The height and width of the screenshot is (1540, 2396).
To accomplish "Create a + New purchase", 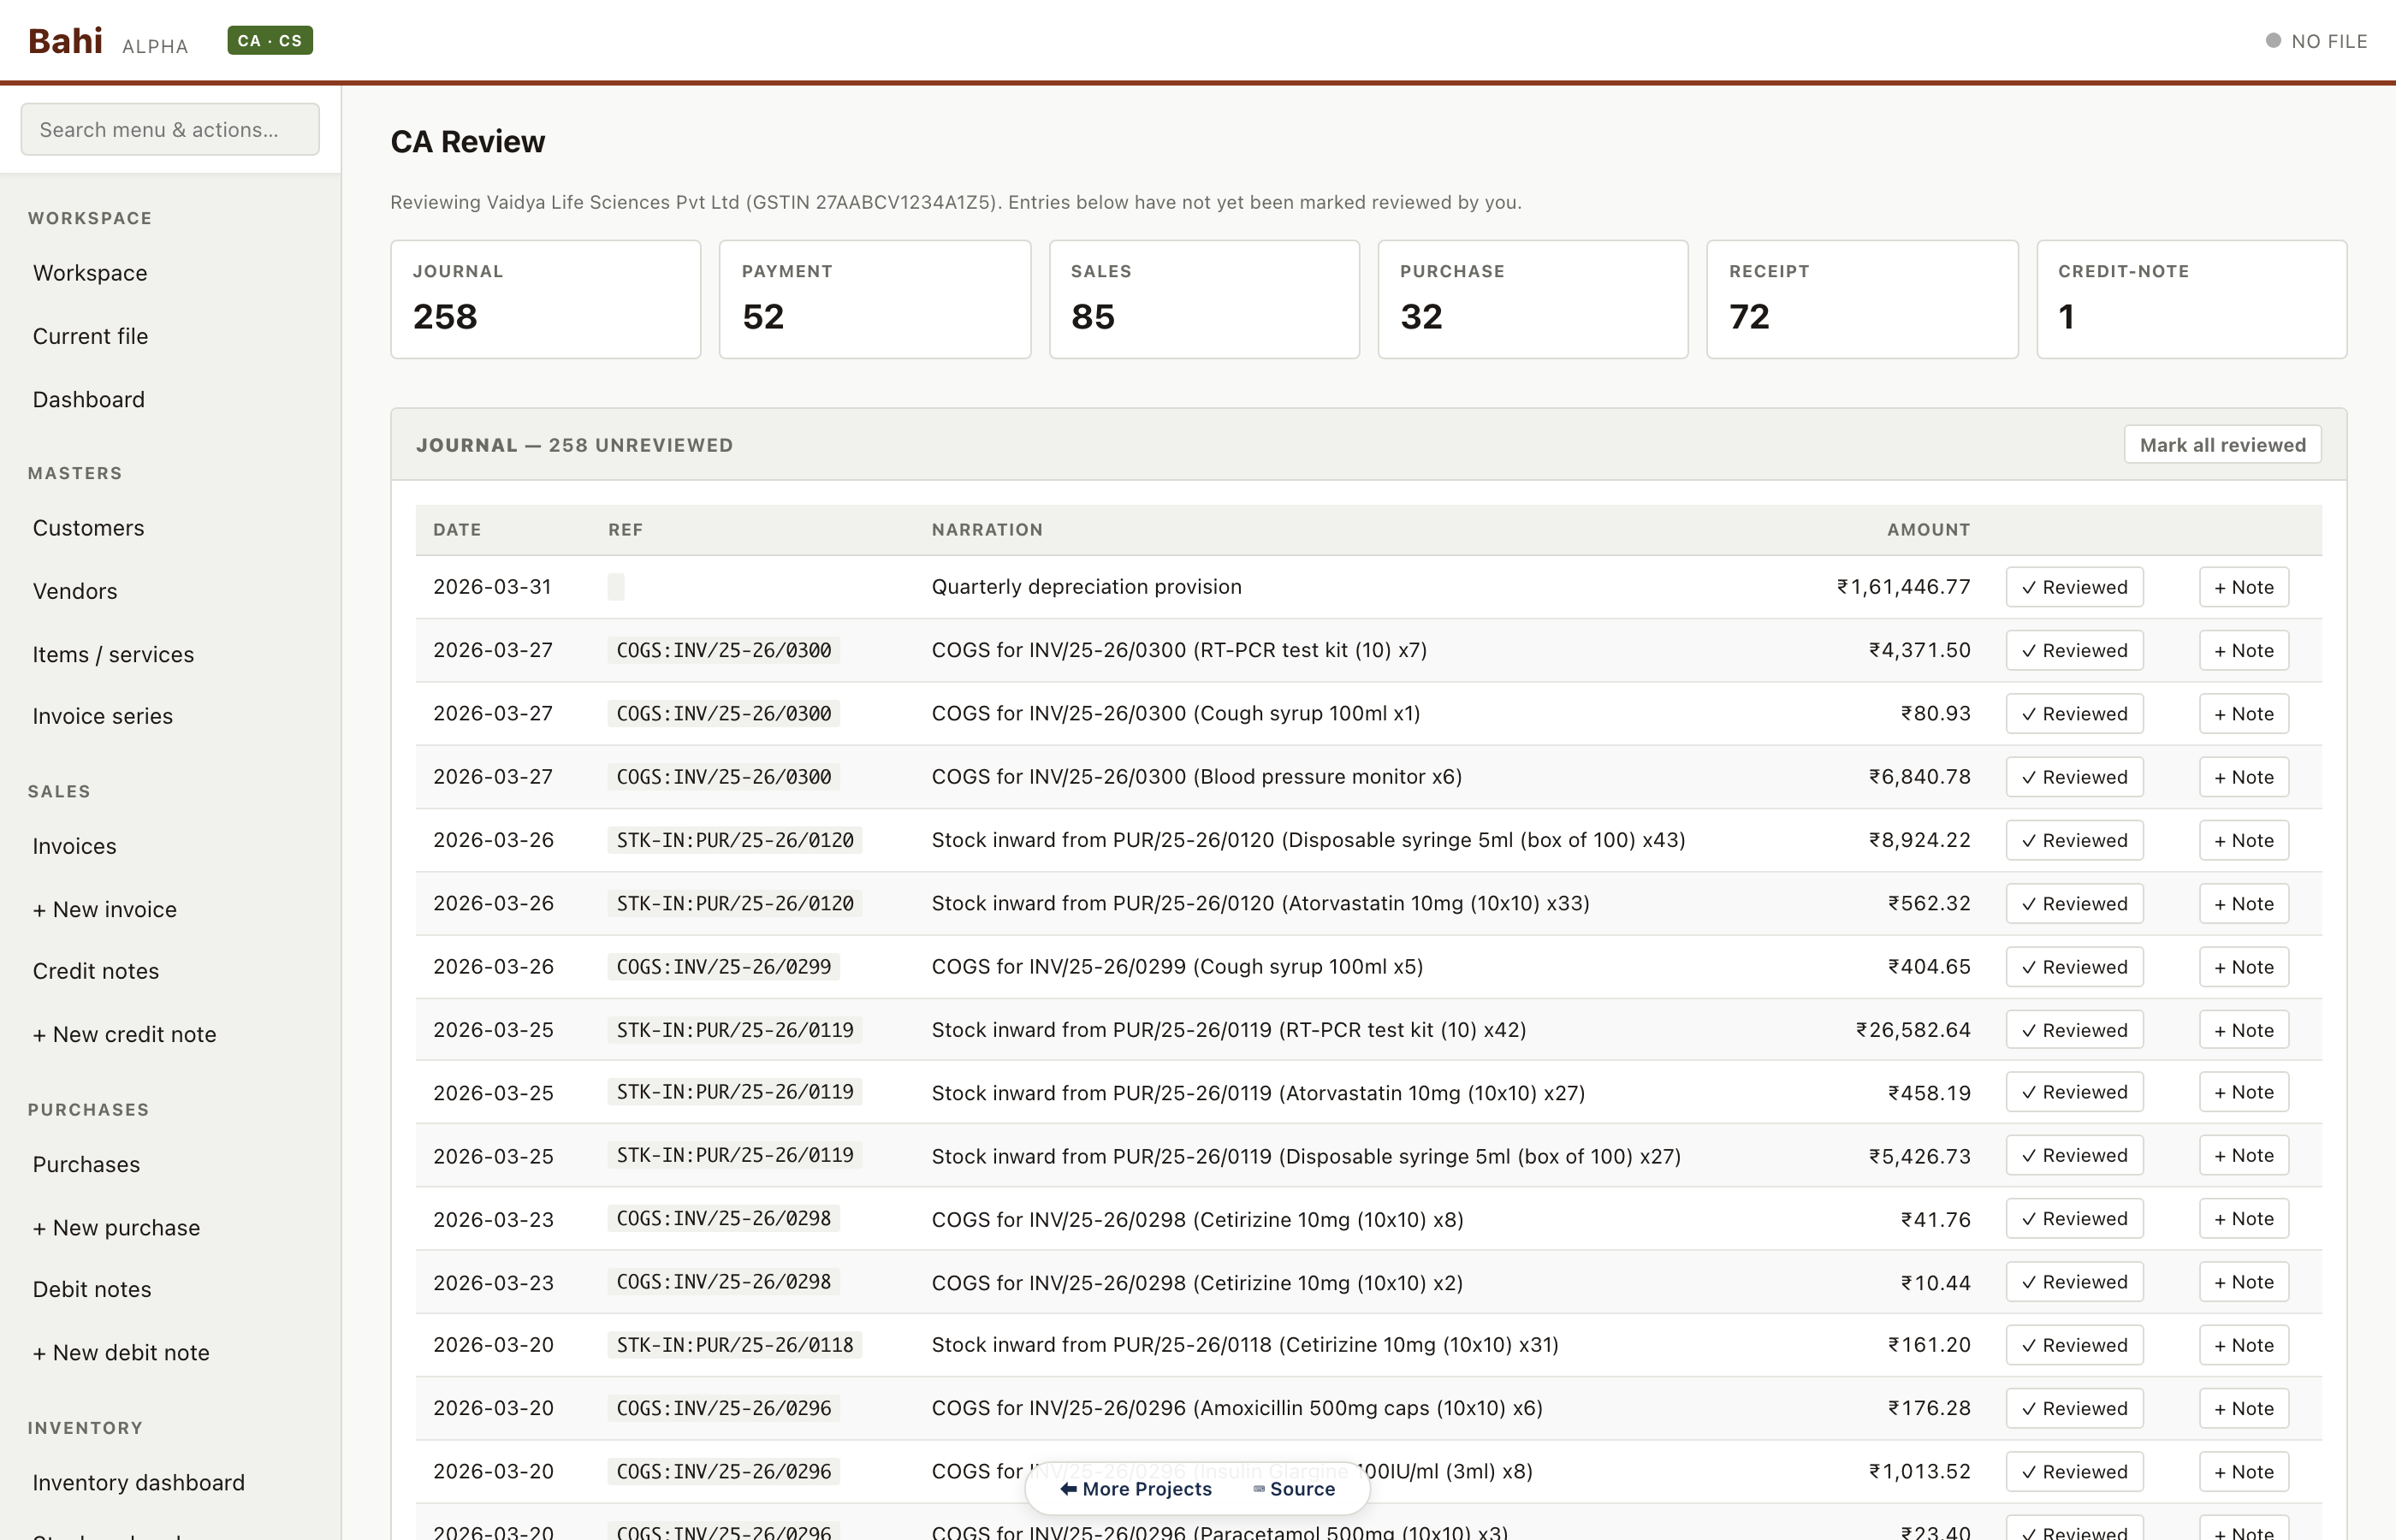I will point(116,1227).
